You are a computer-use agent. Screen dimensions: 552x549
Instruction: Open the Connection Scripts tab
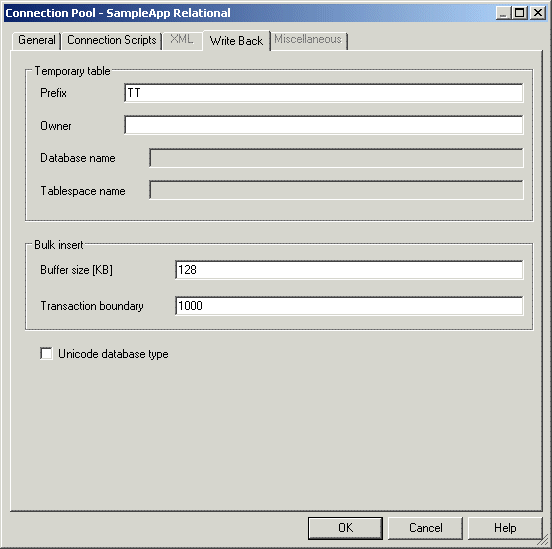(112, 40)
